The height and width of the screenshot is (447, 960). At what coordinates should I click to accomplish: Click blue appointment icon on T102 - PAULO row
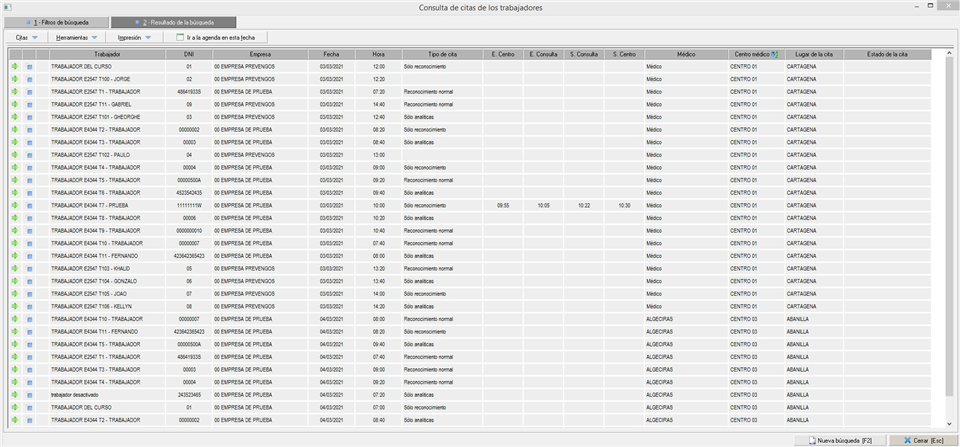pyautogui.click(x=29, y=155)
